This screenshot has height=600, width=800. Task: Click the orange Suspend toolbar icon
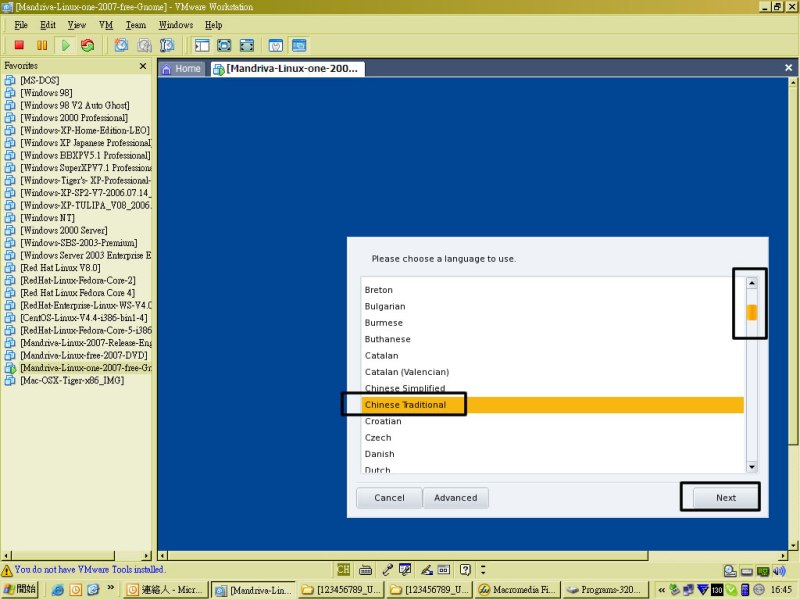pyautogui.click(x=42, y=45)
